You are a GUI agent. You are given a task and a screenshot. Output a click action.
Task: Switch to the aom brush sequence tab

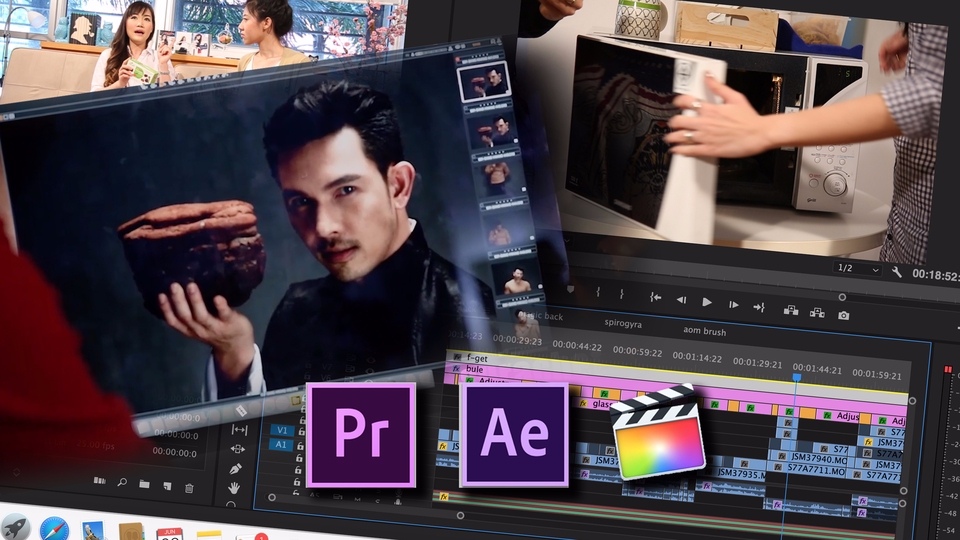pyautogui.click(x=704, y=331)
